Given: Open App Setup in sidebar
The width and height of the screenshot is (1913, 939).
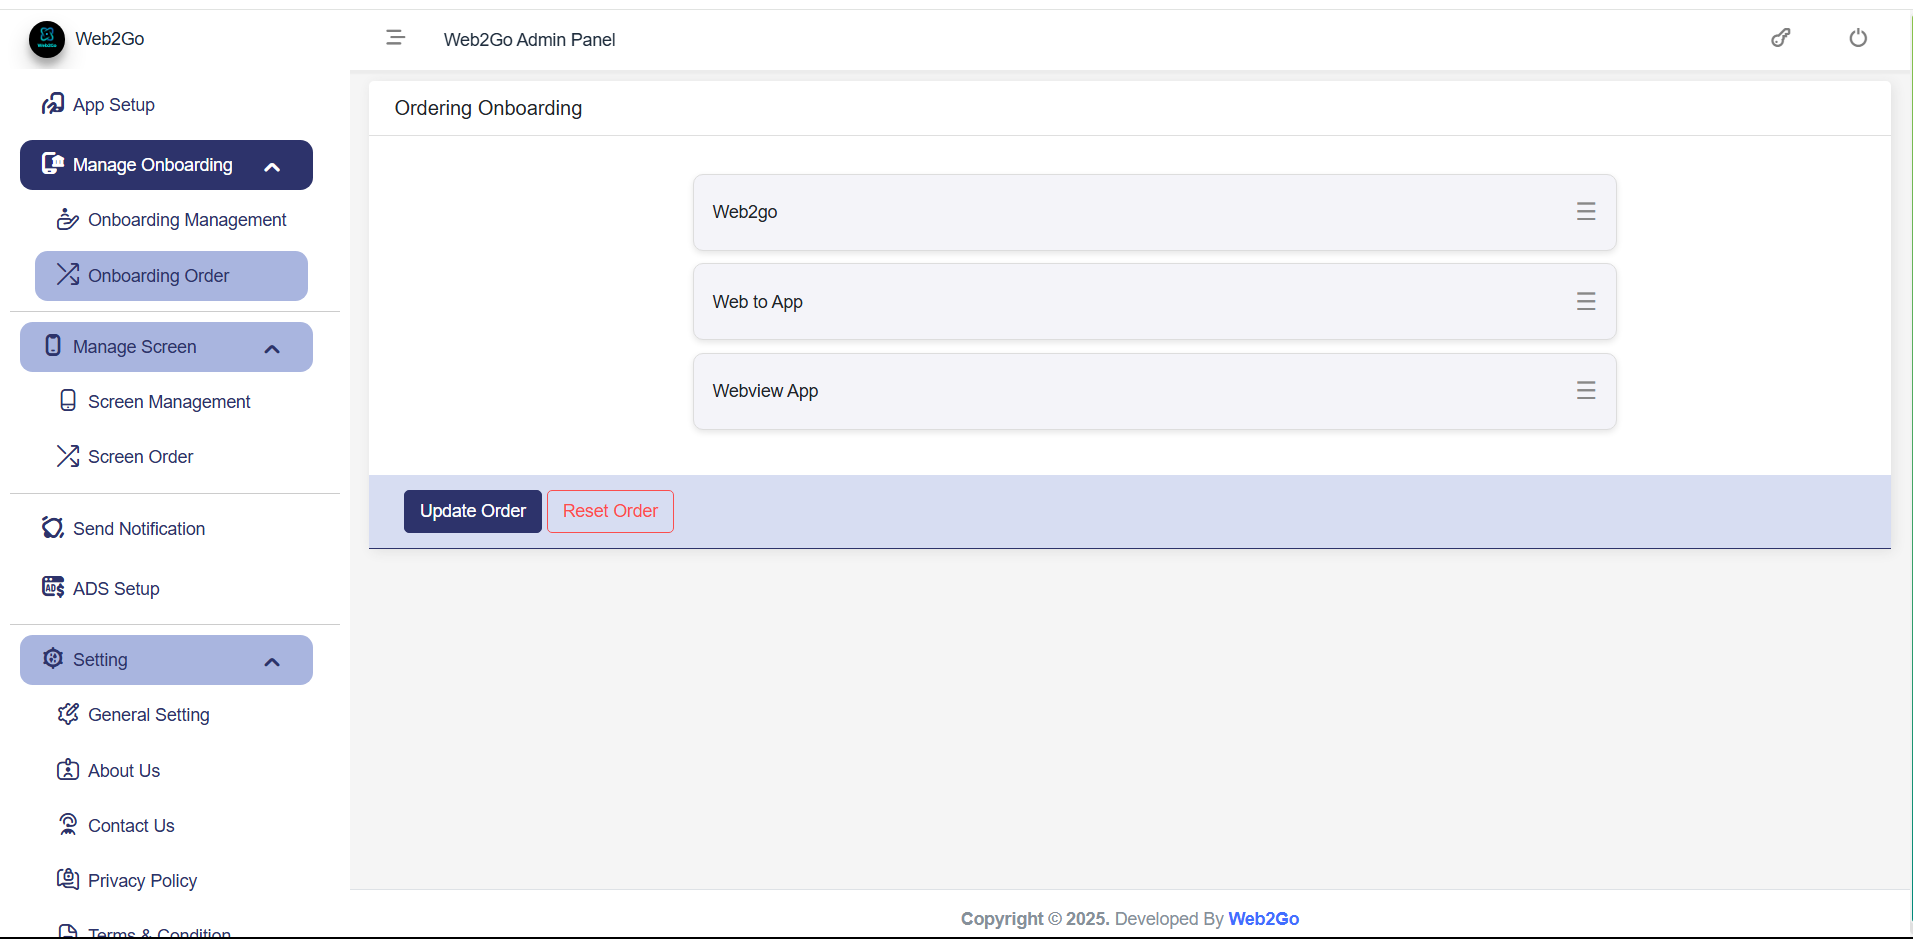Looking at the screenshot, I should click(x=113, y=105).
